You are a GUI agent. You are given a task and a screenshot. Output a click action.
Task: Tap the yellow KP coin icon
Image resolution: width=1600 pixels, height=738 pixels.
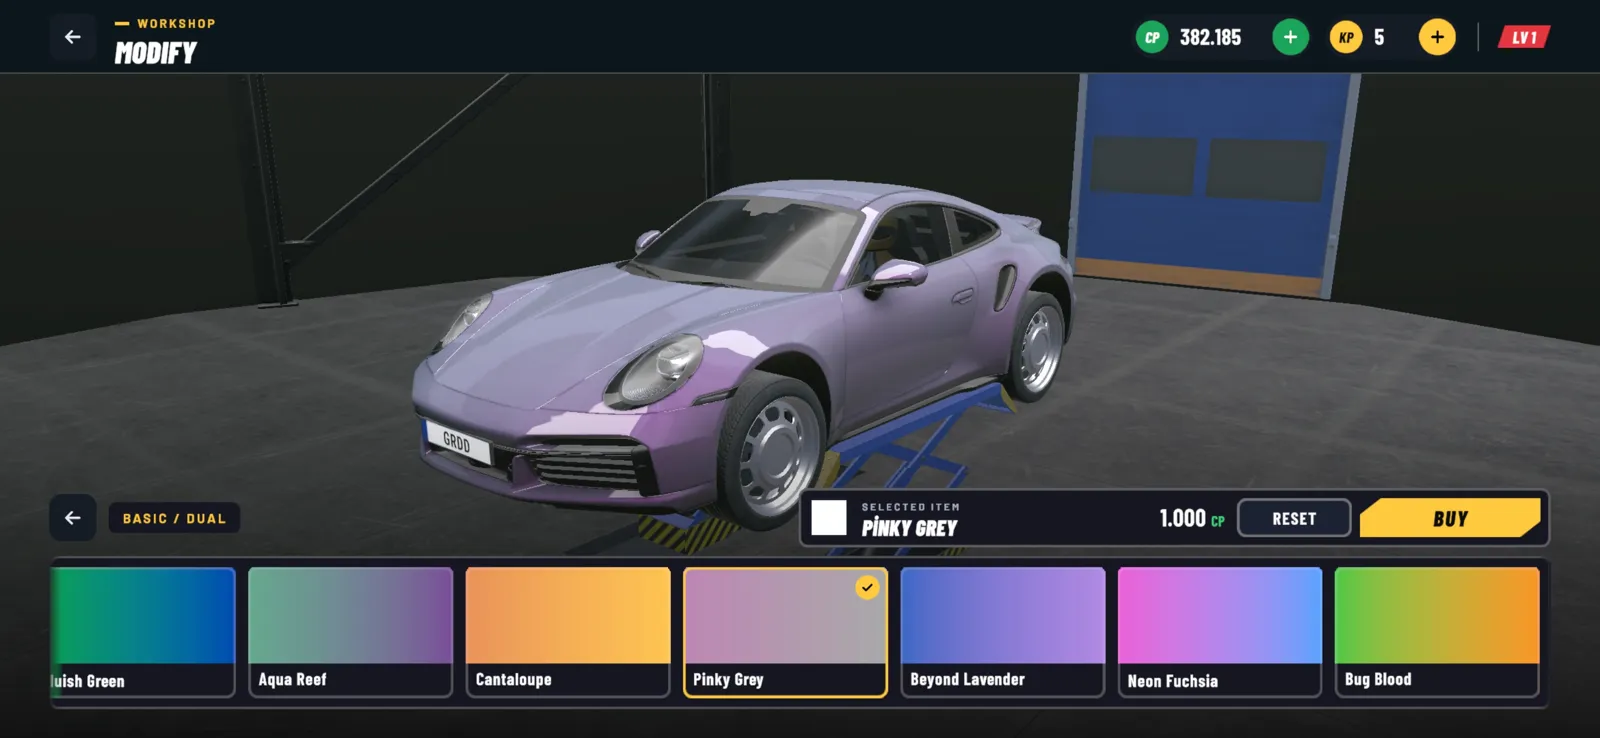point(1346,37)
